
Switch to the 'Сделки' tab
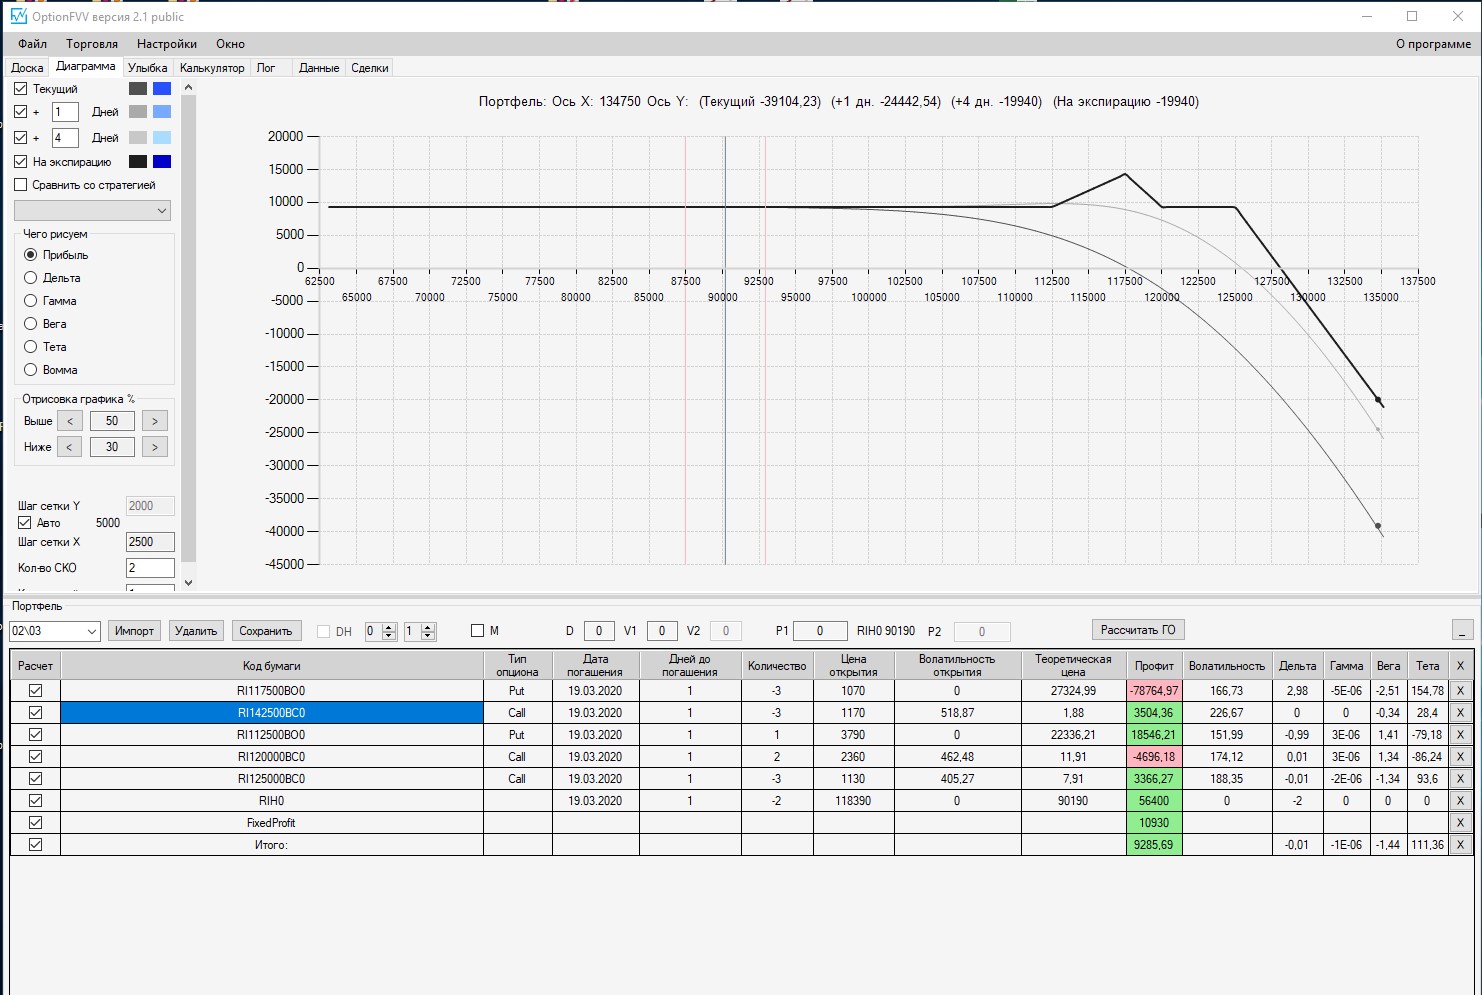(370, 68)
